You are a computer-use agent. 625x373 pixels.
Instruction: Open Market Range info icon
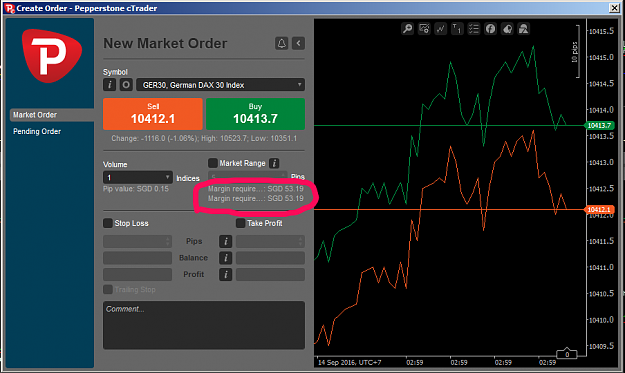point(274,163)
